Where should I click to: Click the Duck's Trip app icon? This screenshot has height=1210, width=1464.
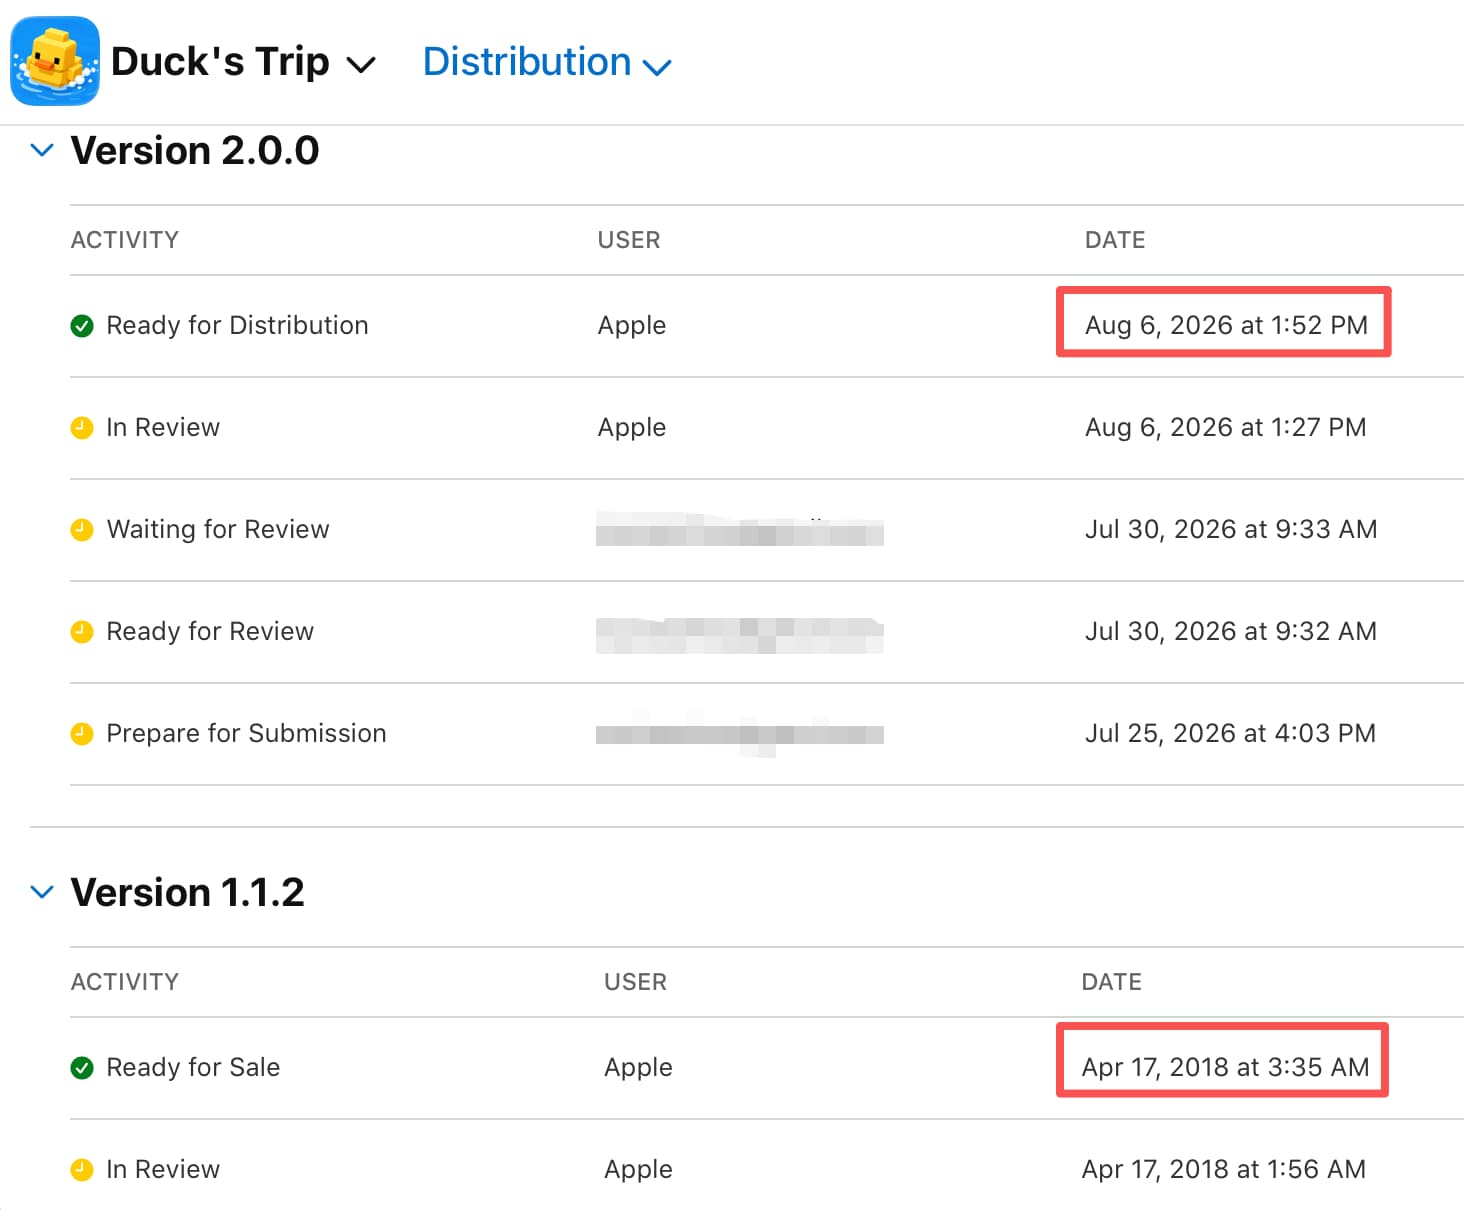(x=55, y=61)
